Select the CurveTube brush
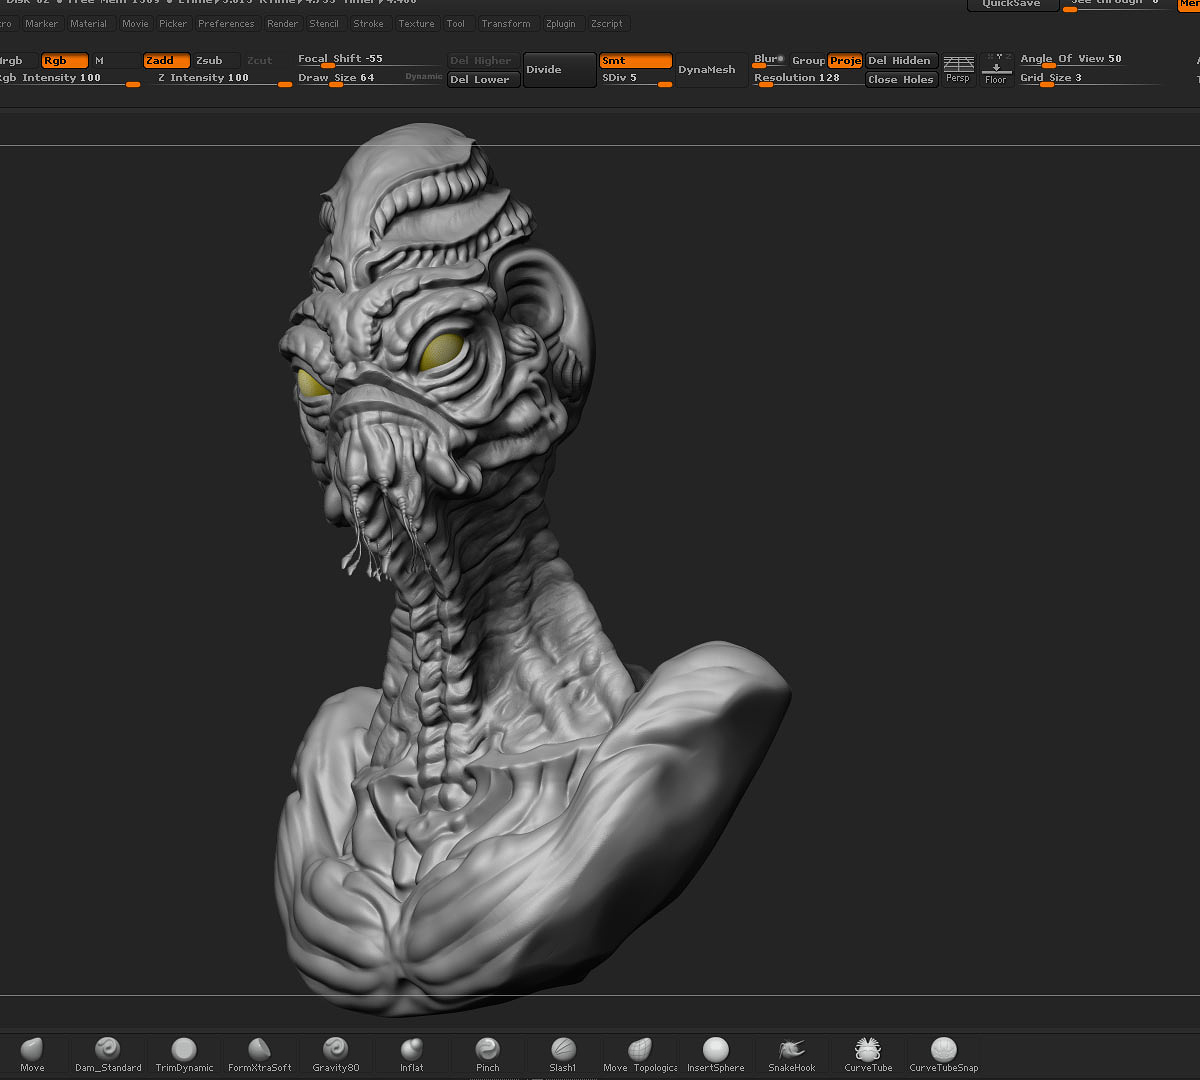This screenshot has width=1200, height=1080. click(868, 1054)
